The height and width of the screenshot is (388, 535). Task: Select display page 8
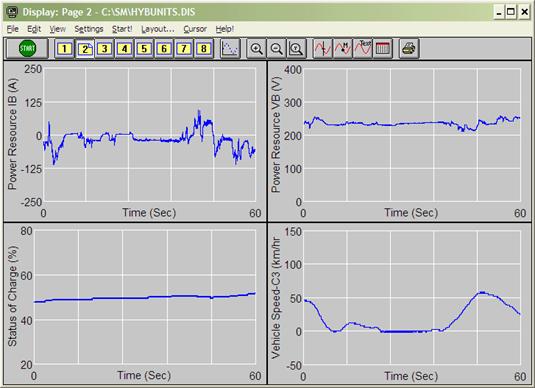point(204,49)
